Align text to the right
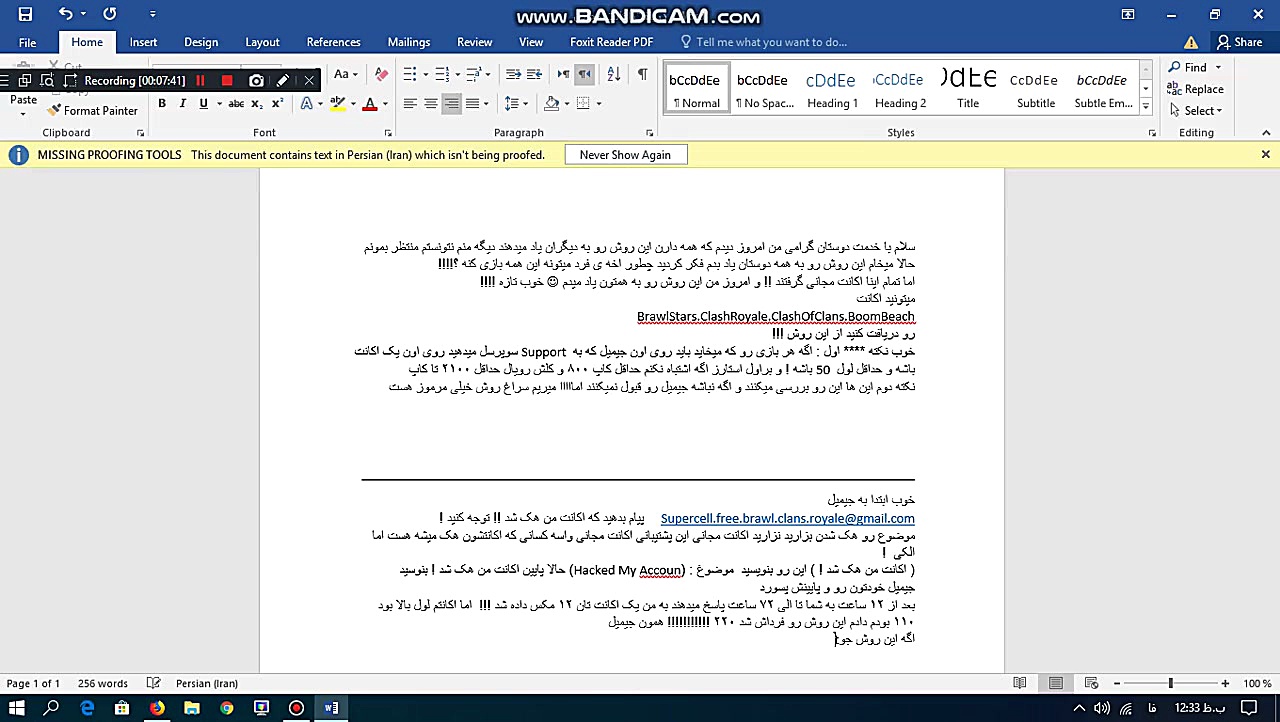The width and height of the screenshot is (1280, 722). coord(451,103)
